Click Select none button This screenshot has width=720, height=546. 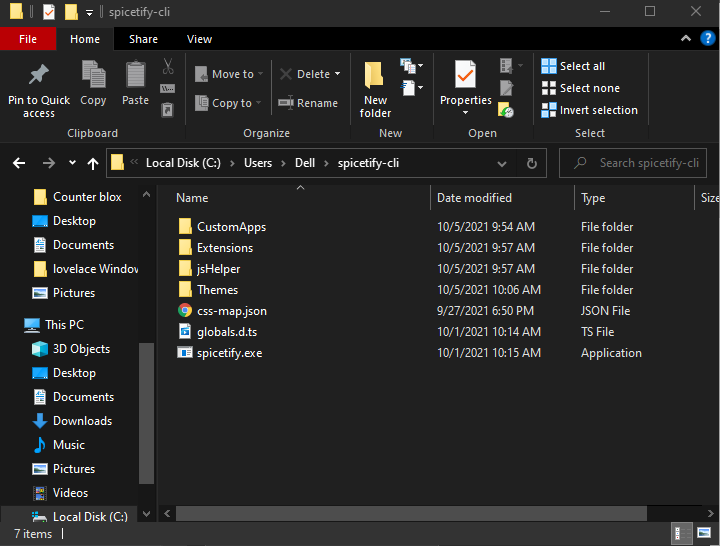[580, 88]
